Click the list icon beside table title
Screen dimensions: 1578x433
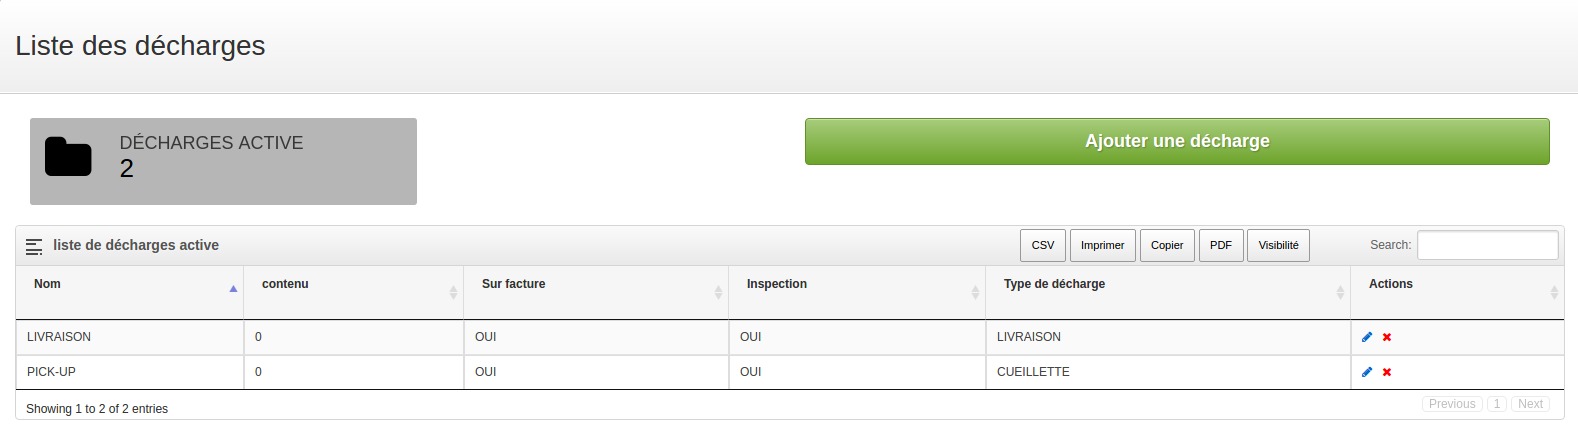pos(34,246)
